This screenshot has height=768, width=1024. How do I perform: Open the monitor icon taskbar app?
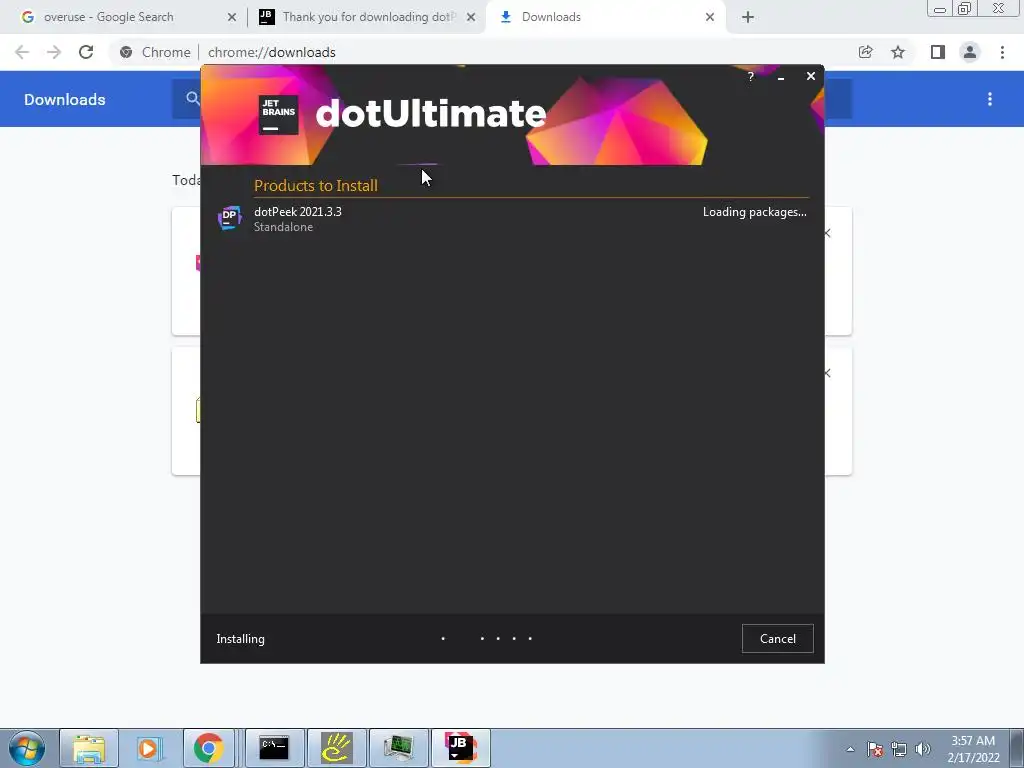coord(398,748)
